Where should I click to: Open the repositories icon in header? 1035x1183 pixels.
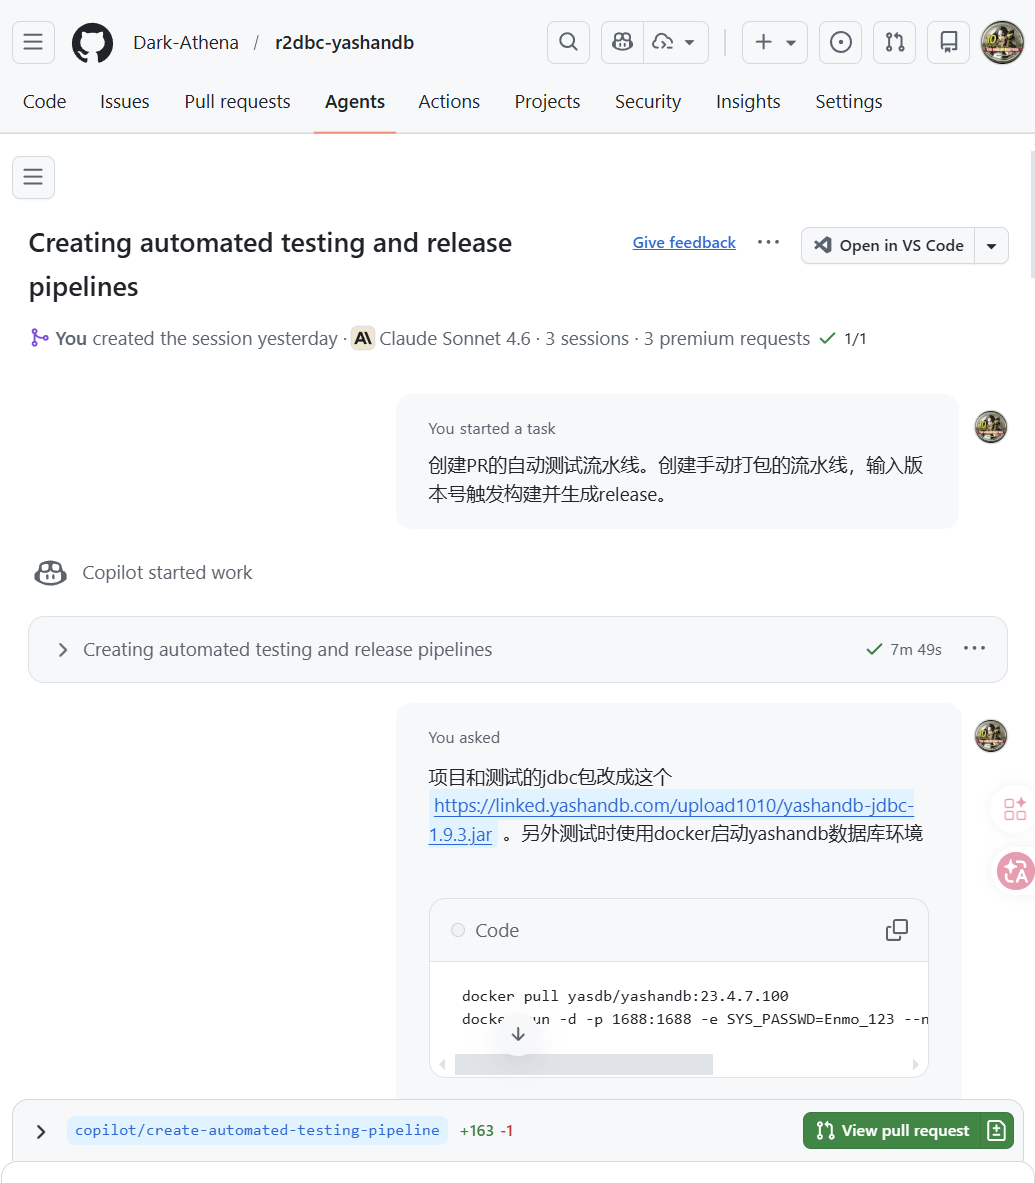(948, 42)
